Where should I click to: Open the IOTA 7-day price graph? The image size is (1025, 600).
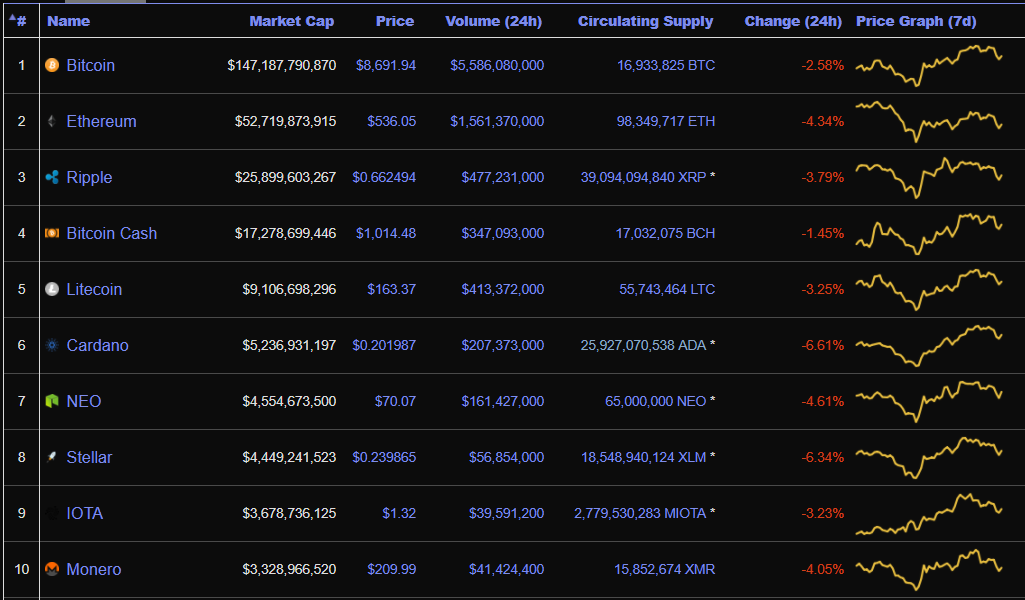[x=929, y=514]
